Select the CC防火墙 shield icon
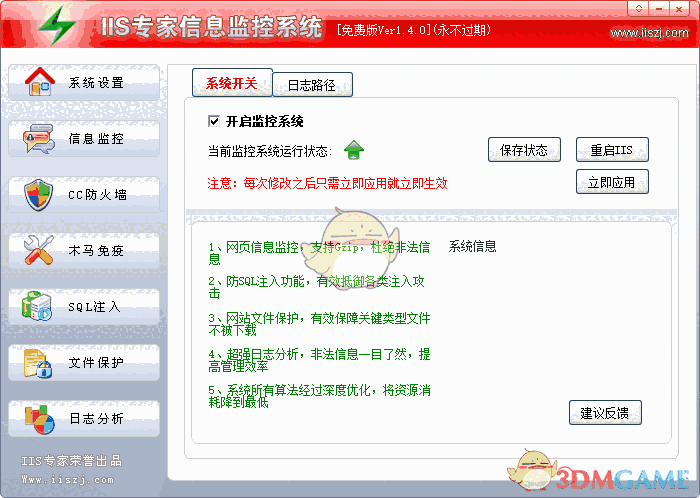 tap(39, 195)
